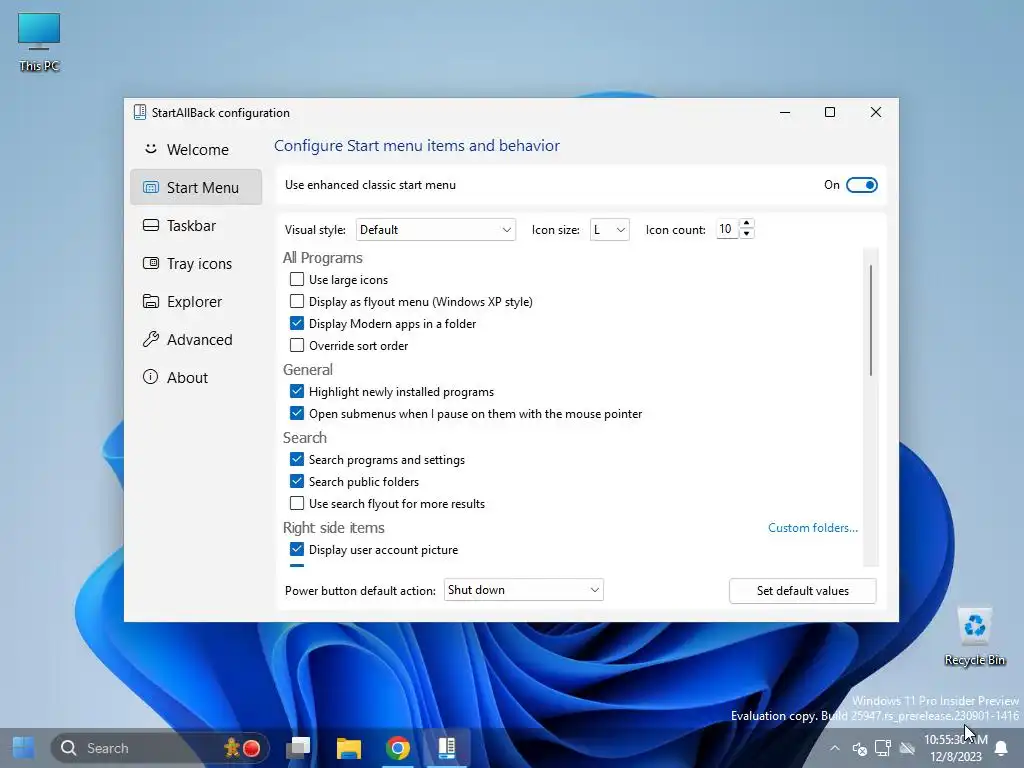1024x768 pixels.
Task: Uncheck Open submenus when I pause option
Action: coord(296,413)
